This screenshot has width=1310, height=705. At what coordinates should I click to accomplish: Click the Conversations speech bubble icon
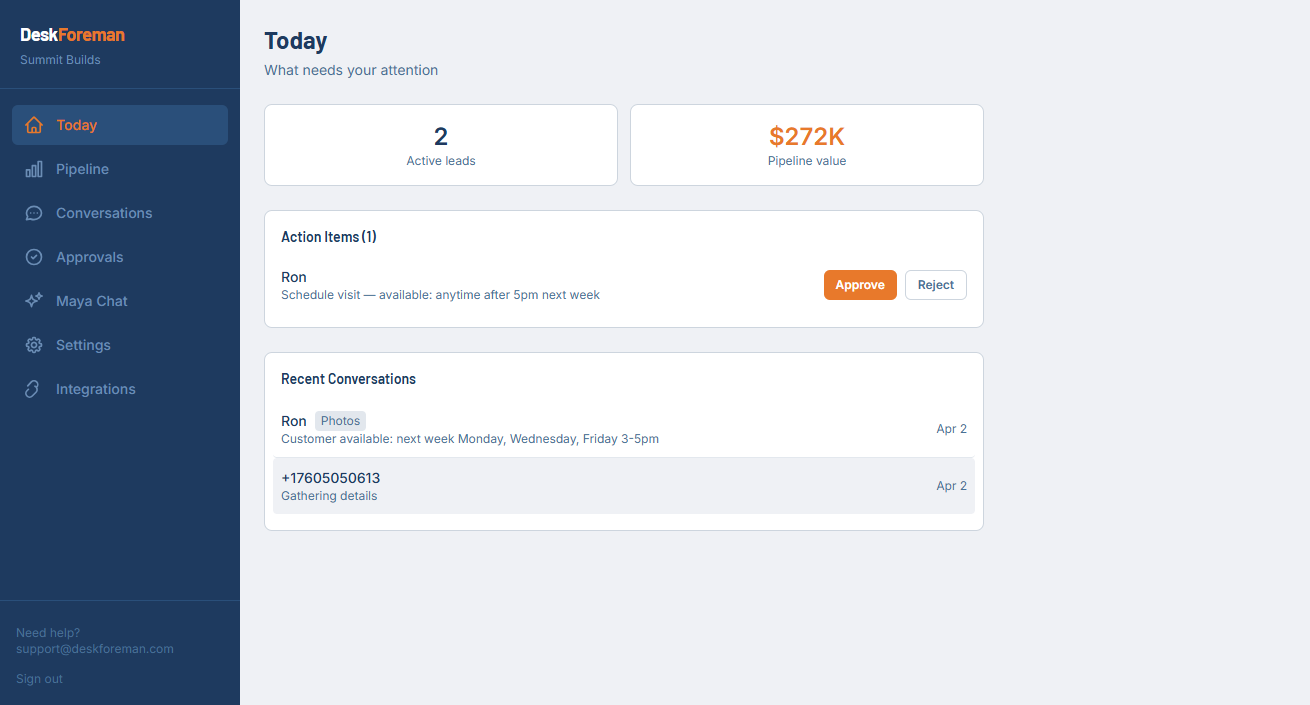34,213
